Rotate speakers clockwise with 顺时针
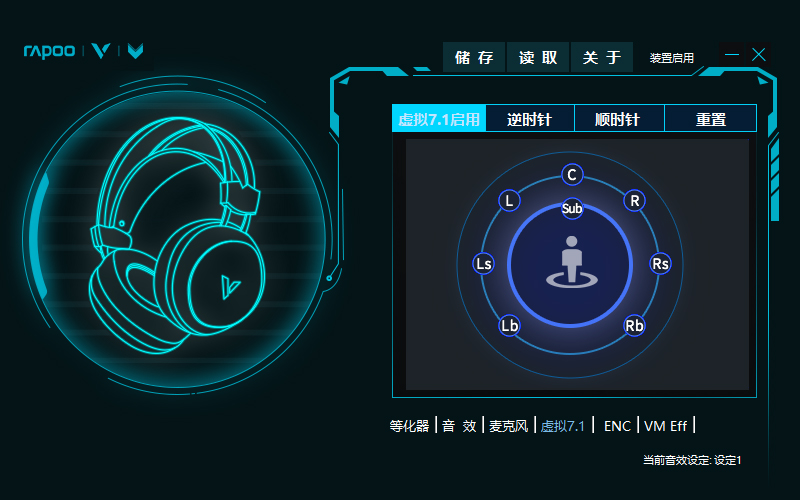 pos(619,118)
